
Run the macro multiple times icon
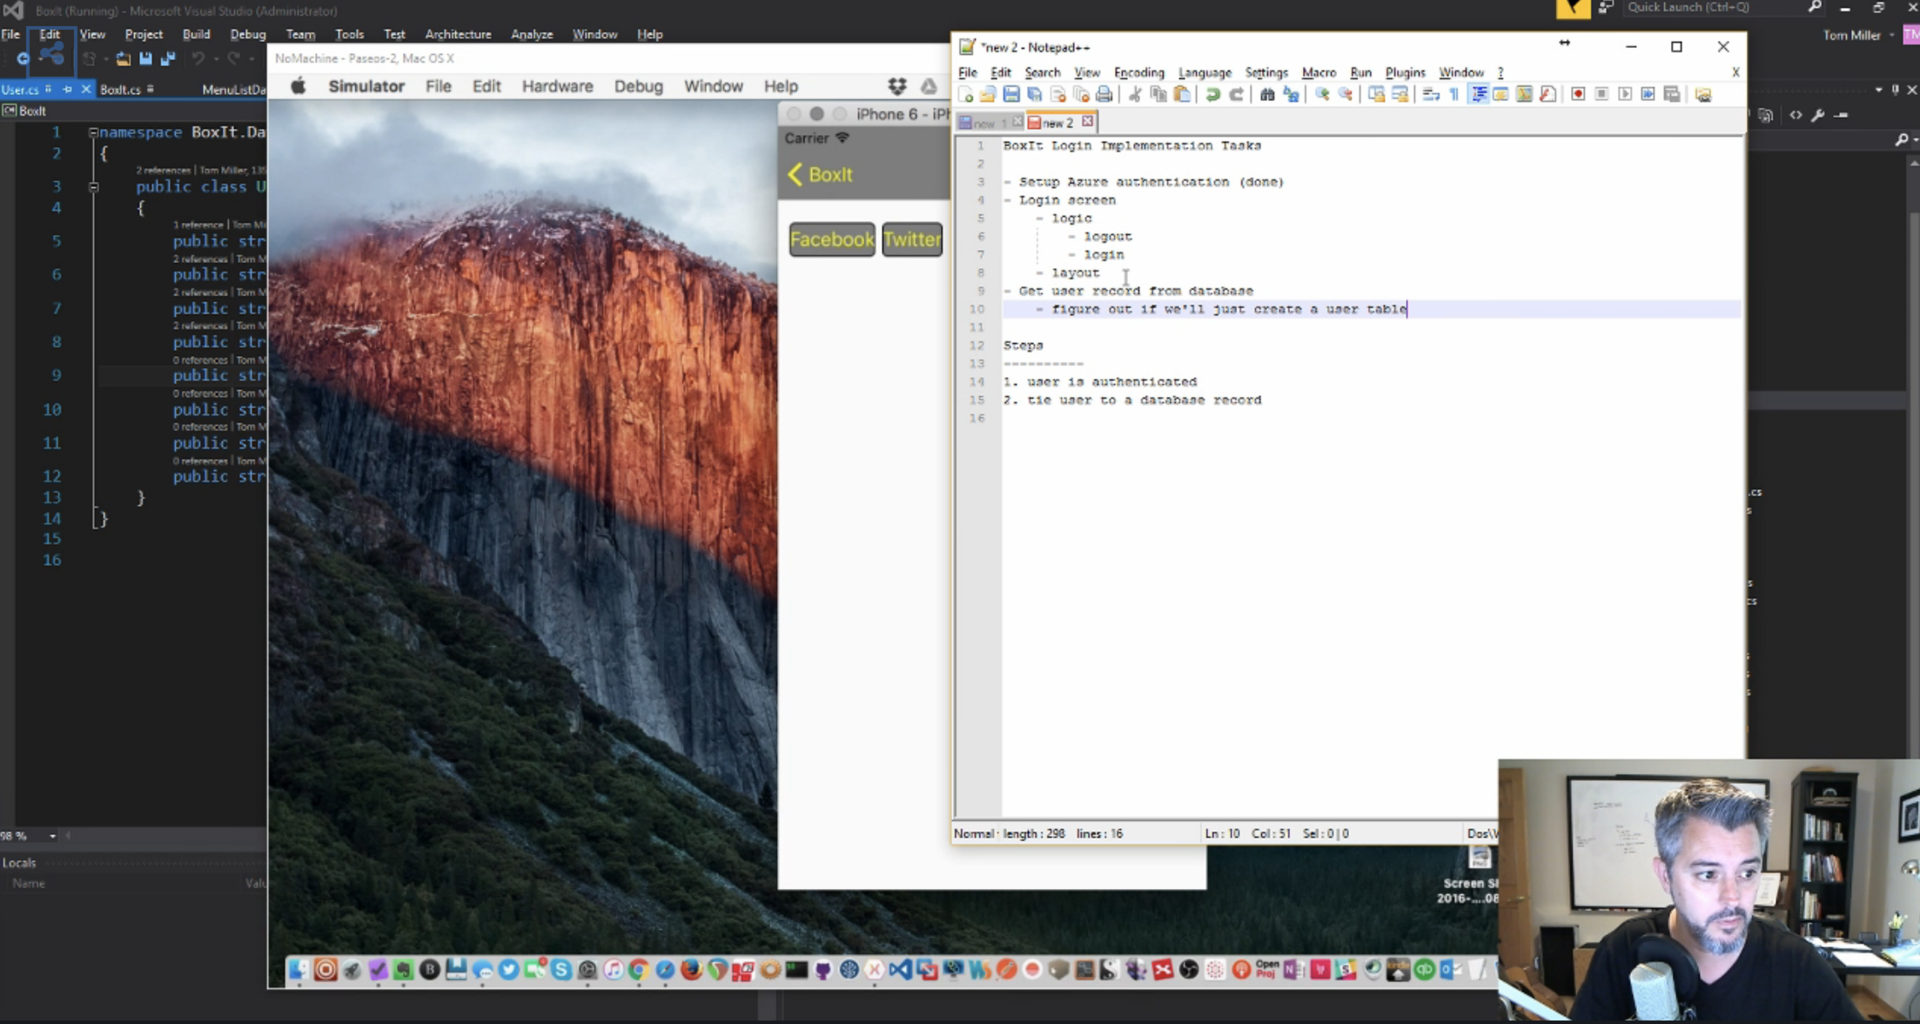point(1648,95)
